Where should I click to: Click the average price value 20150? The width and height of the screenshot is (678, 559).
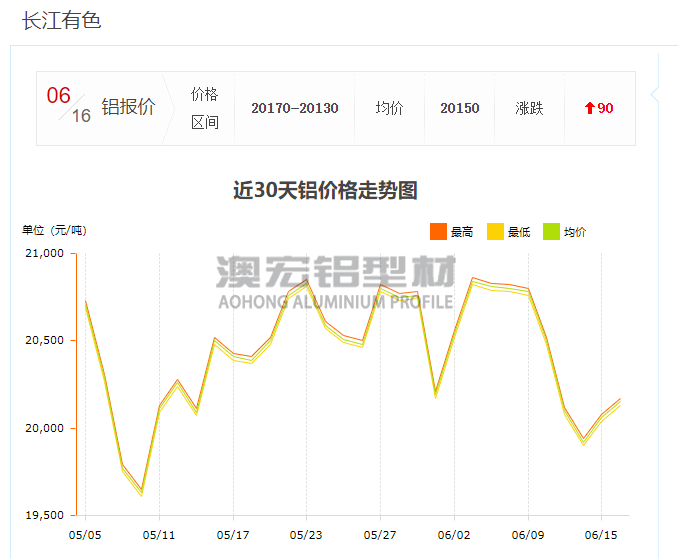[x=459, y=108]
